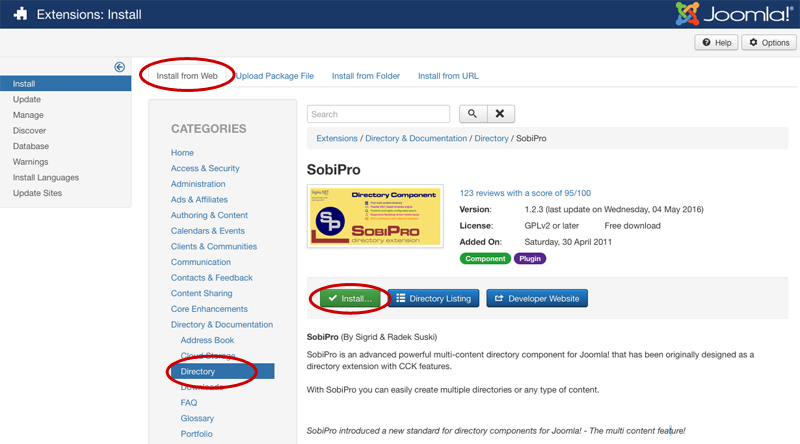Open the 123 reviews score link

[525, 193]
